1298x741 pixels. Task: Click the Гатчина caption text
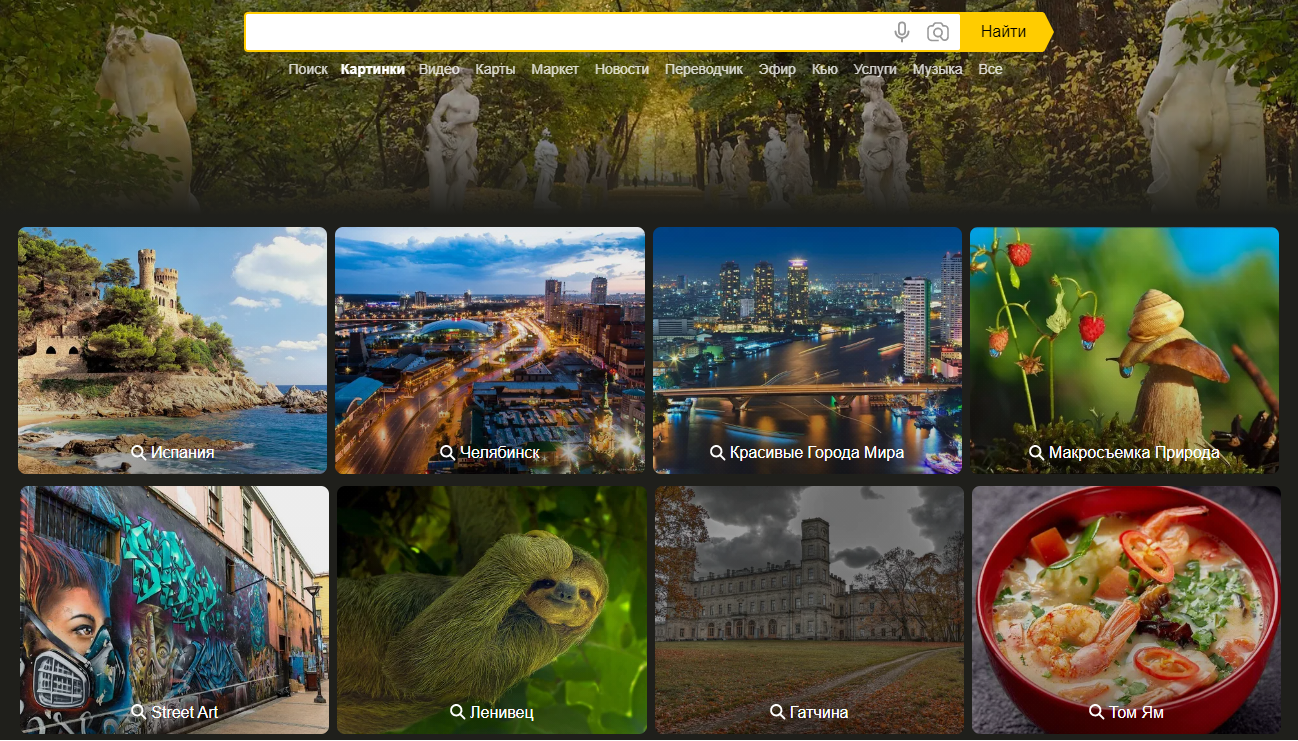click(819, 712)
